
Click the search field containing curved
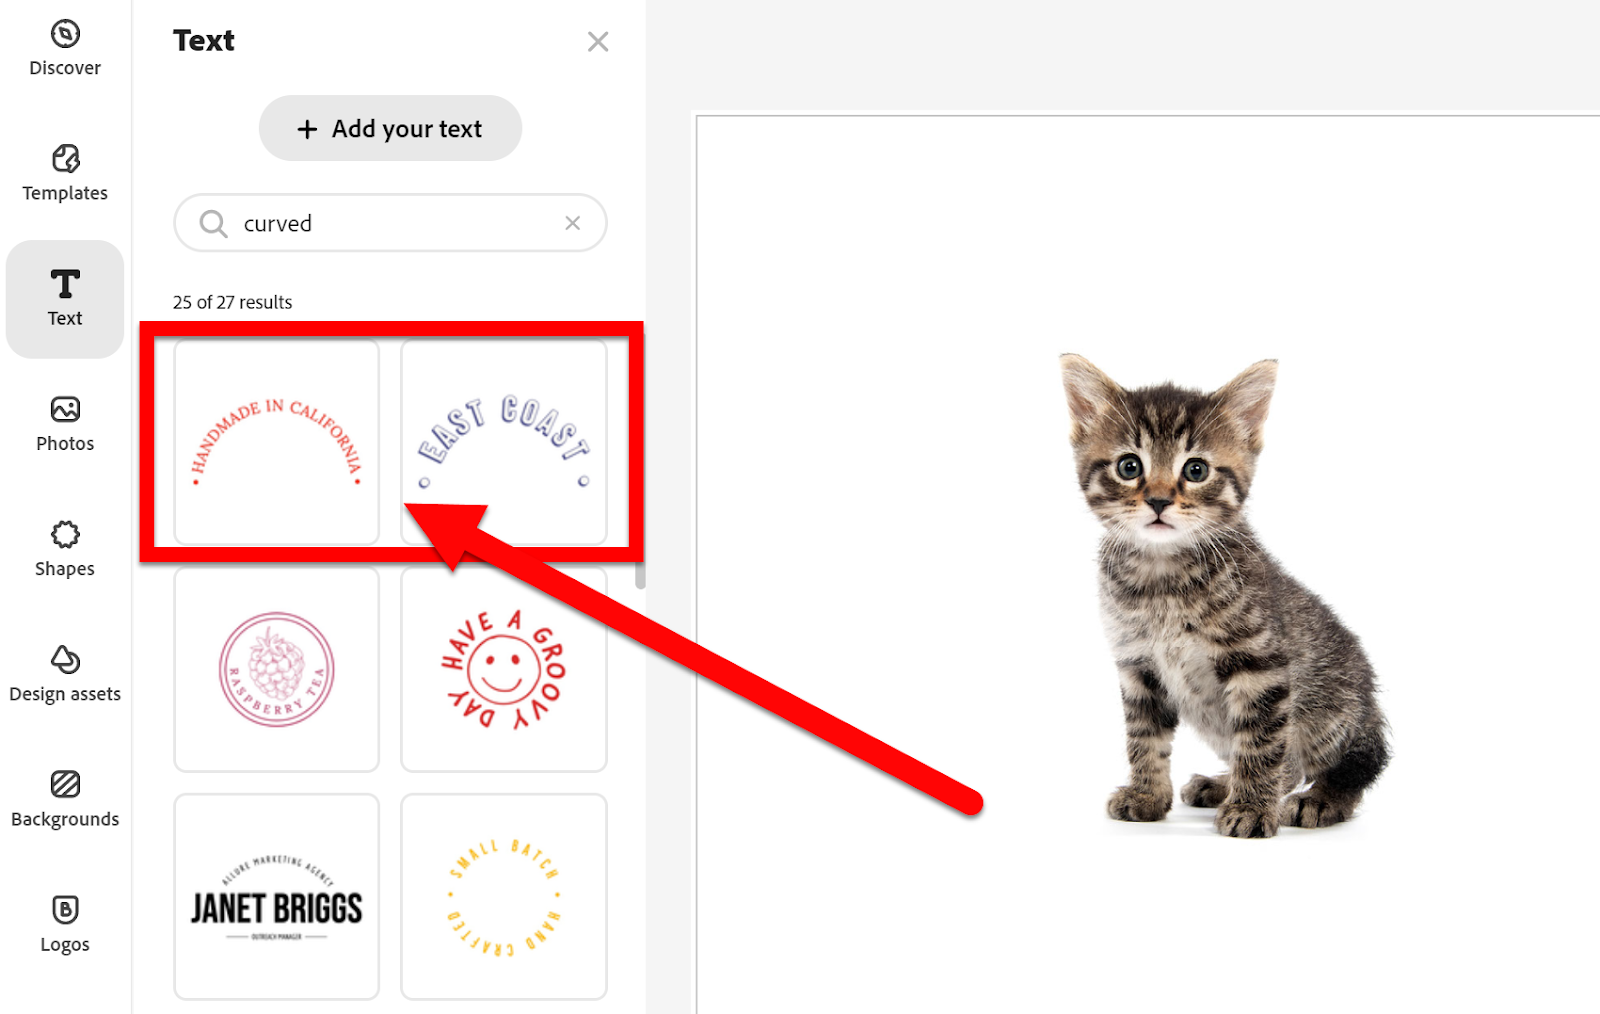tap(390, 223)
